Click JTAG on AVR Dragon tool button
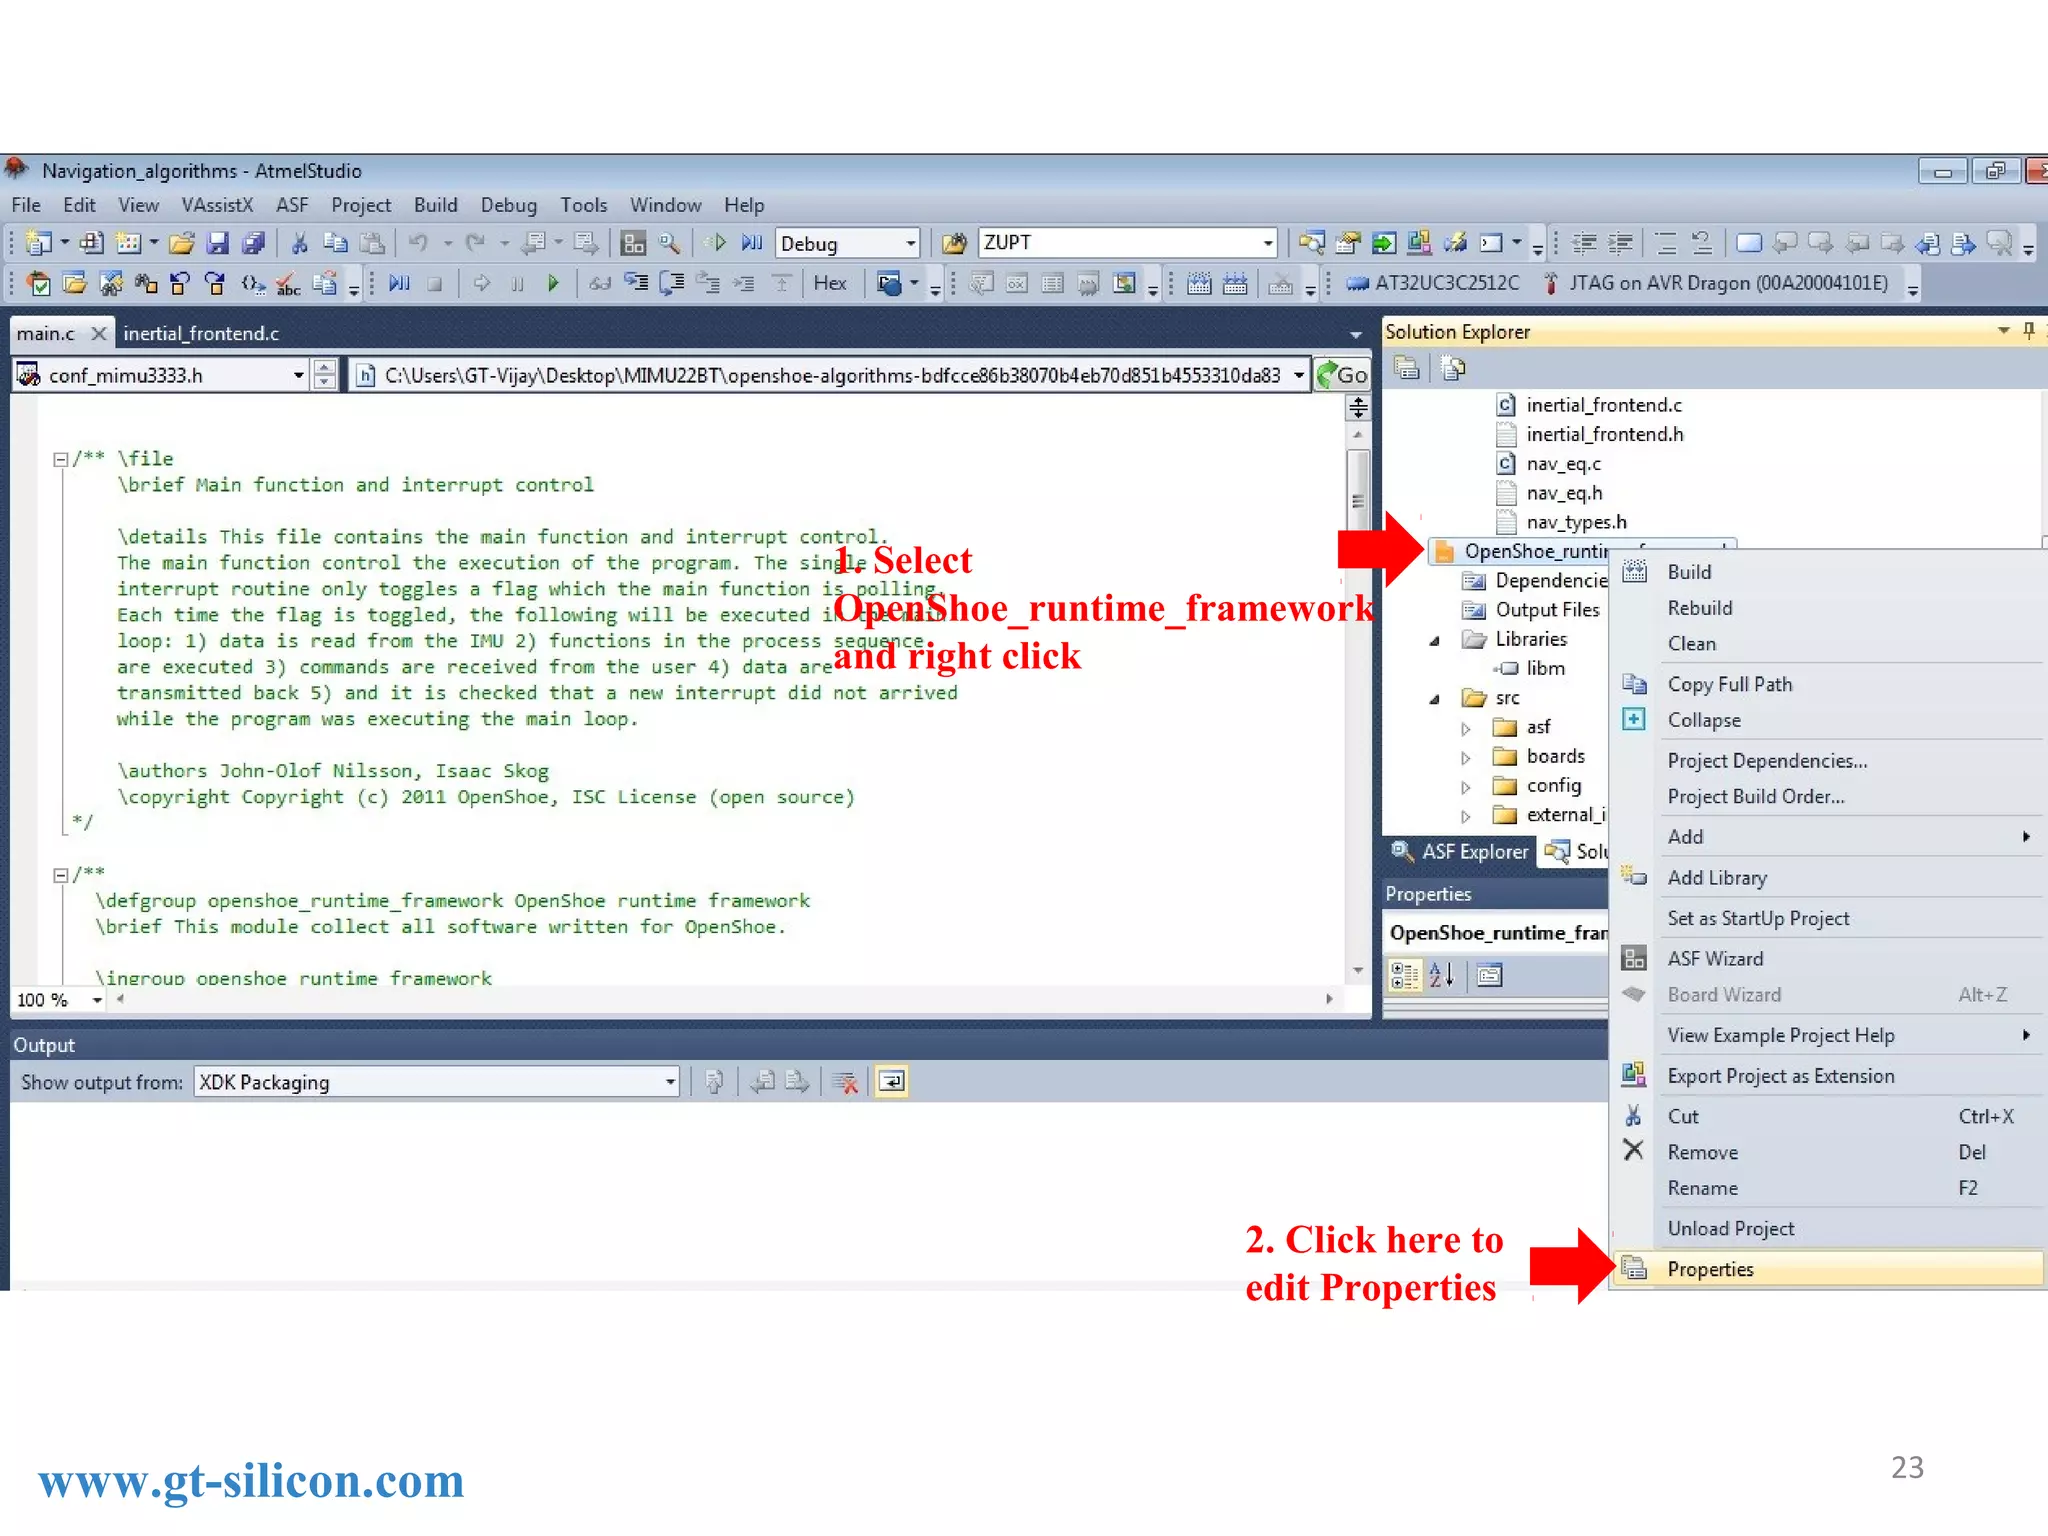Screen dimensions: 2048x1536 tap(1715, 284)
